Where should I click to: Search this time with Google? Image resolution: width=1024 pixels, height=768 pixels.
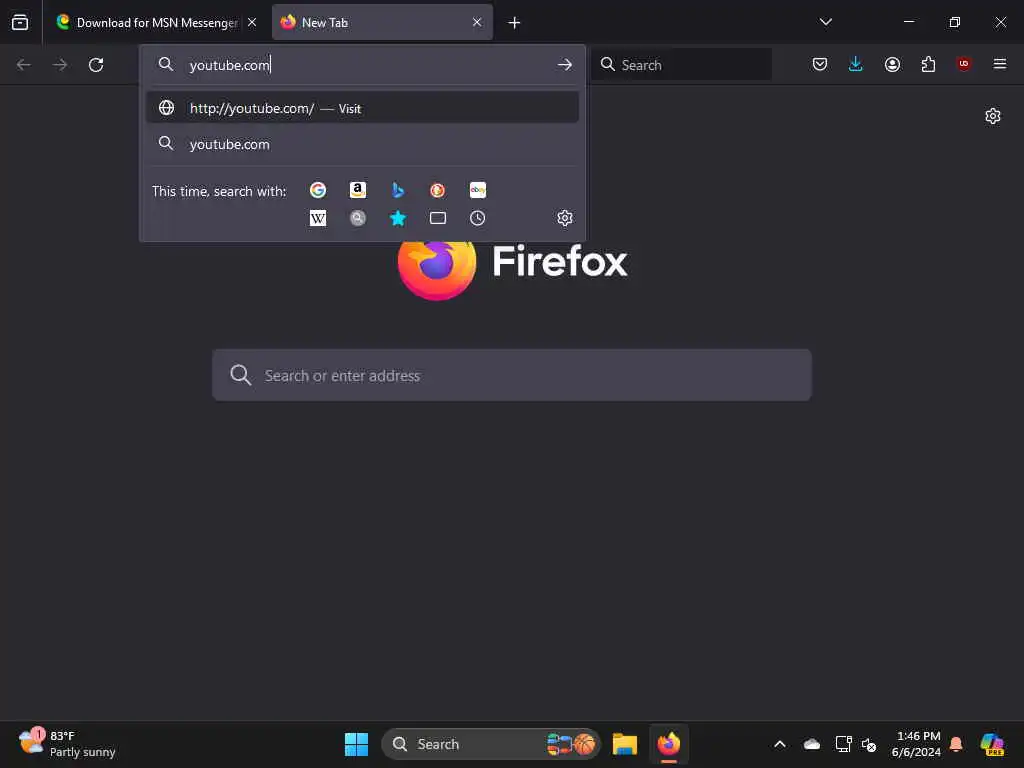(x=318, y=190)
